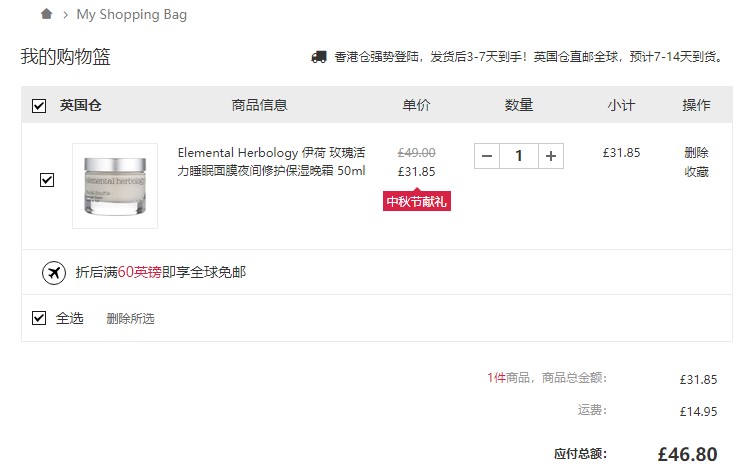Click the delivery truck icon
The width and height of the screenshot is (746, 471).
[319, 57]
